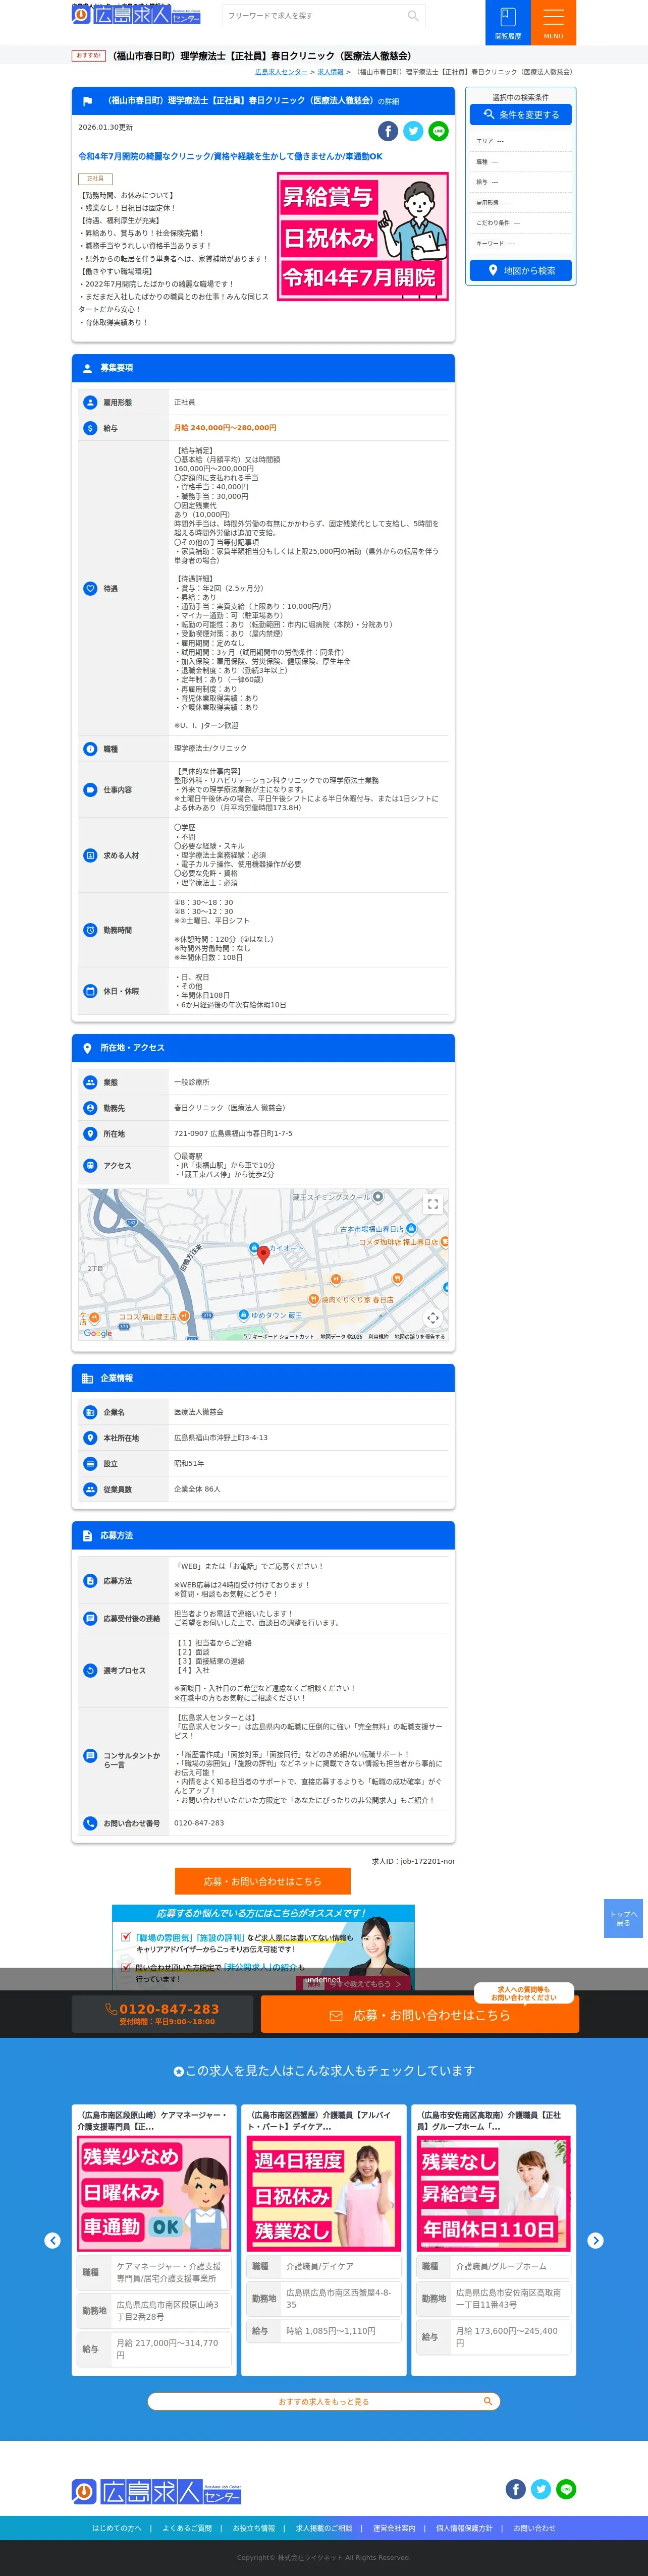Call the 0120-847-283 phone button
The height and width of the screenshot is (2576, 648).
(162, 2014)
